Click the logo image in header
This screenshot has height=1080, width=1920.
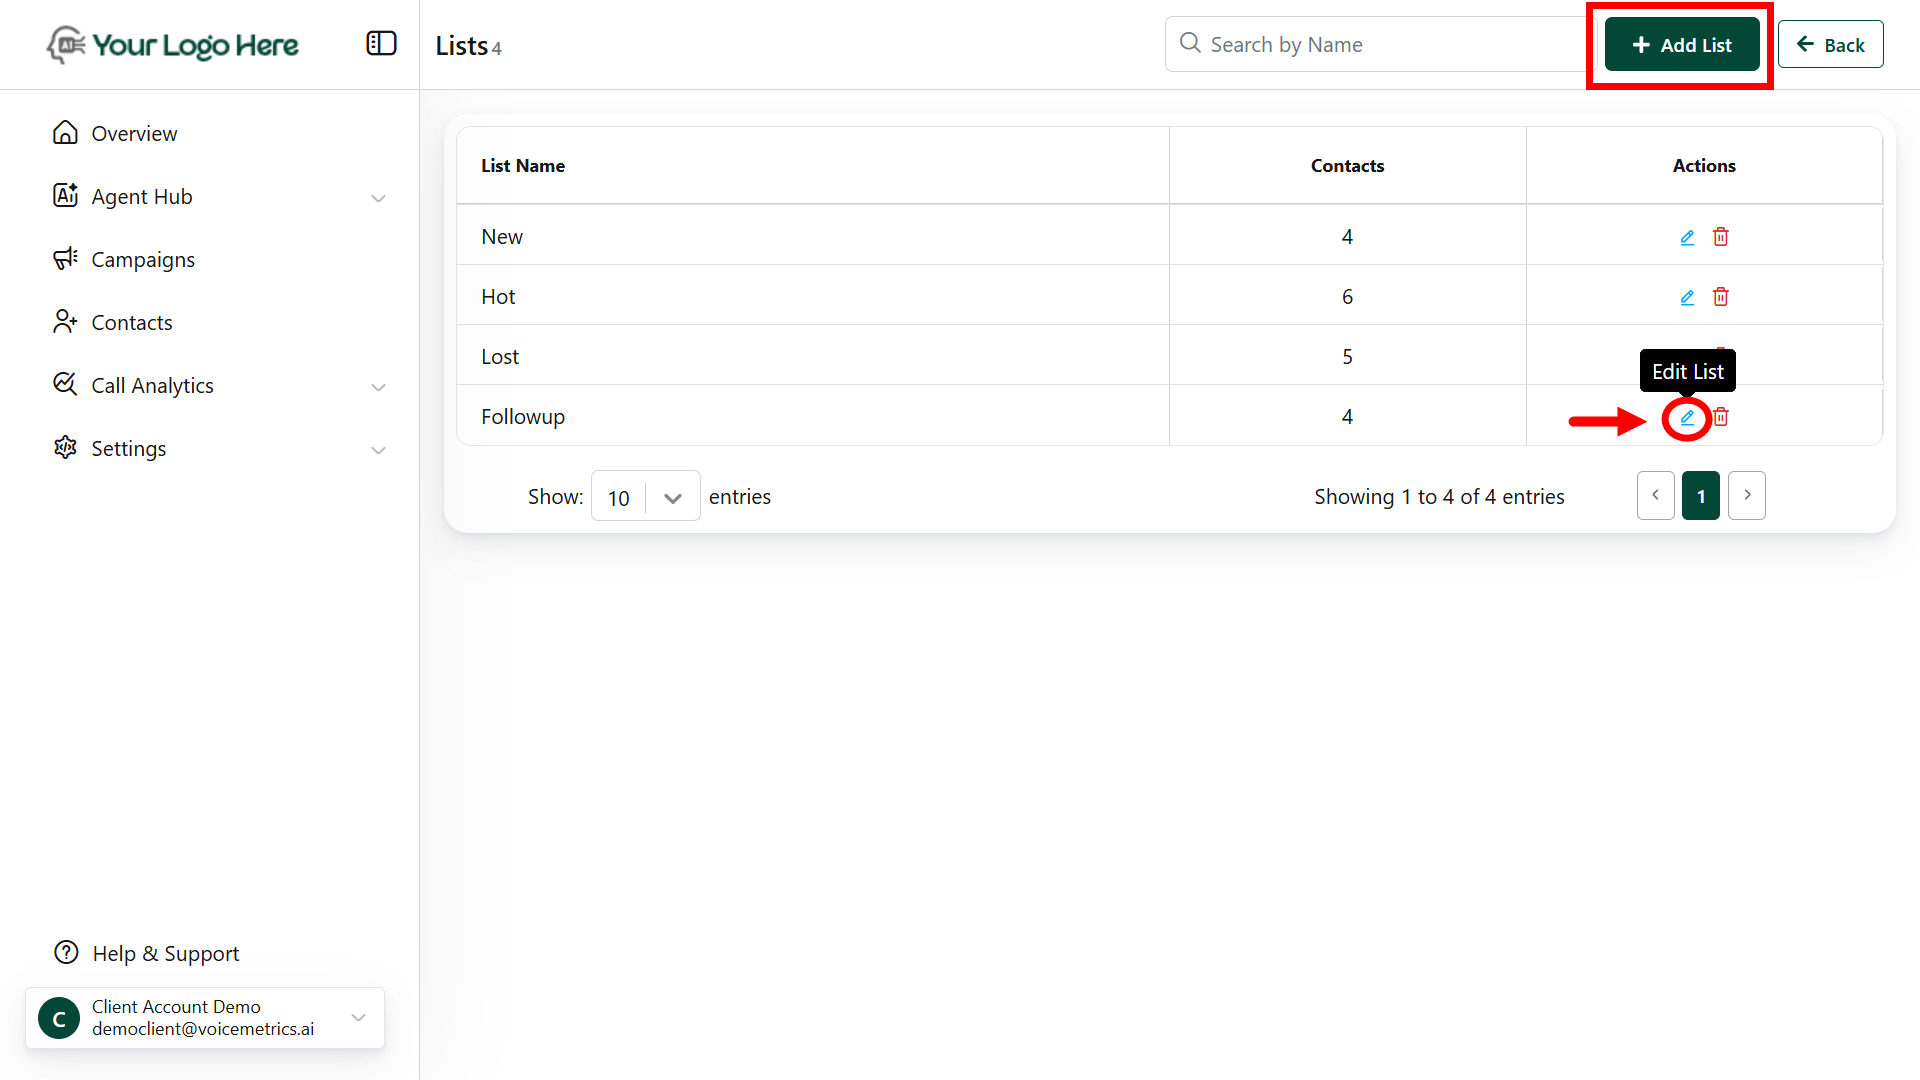pyautogui.click(x=173, y=45)
